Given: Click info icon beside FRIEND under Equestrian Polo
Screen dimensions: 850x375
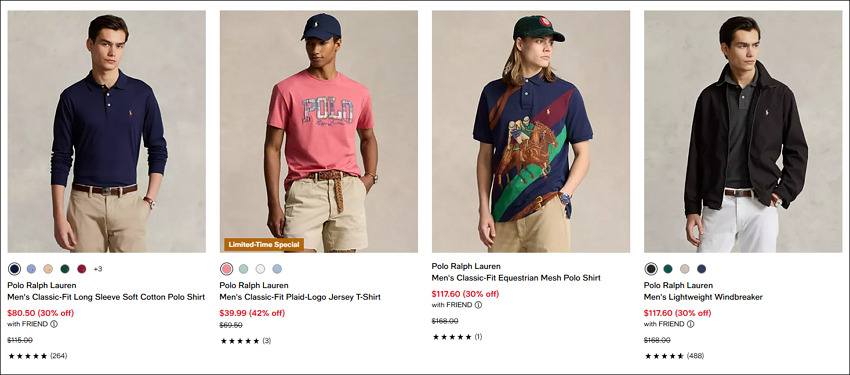Looking at the screenshot, I should click(478, 305).
